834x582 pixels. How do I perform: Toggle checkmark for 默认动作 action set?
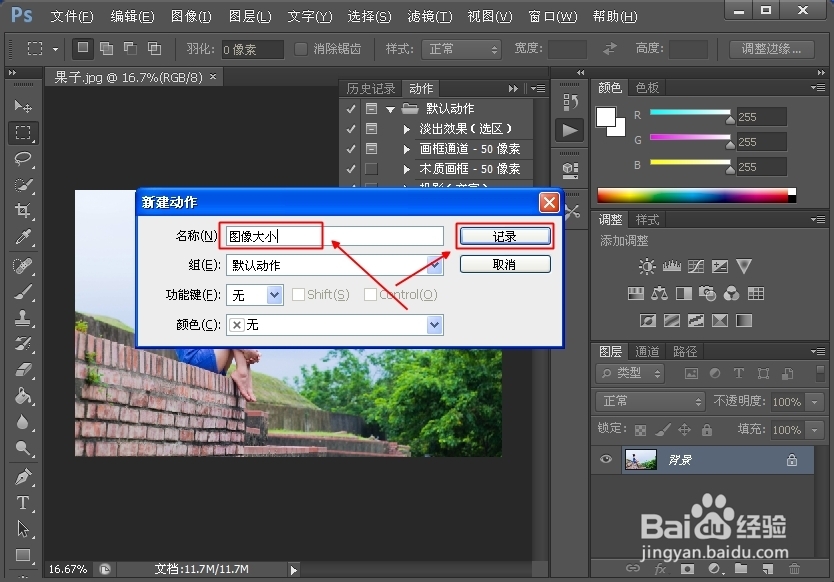(351, 109)
